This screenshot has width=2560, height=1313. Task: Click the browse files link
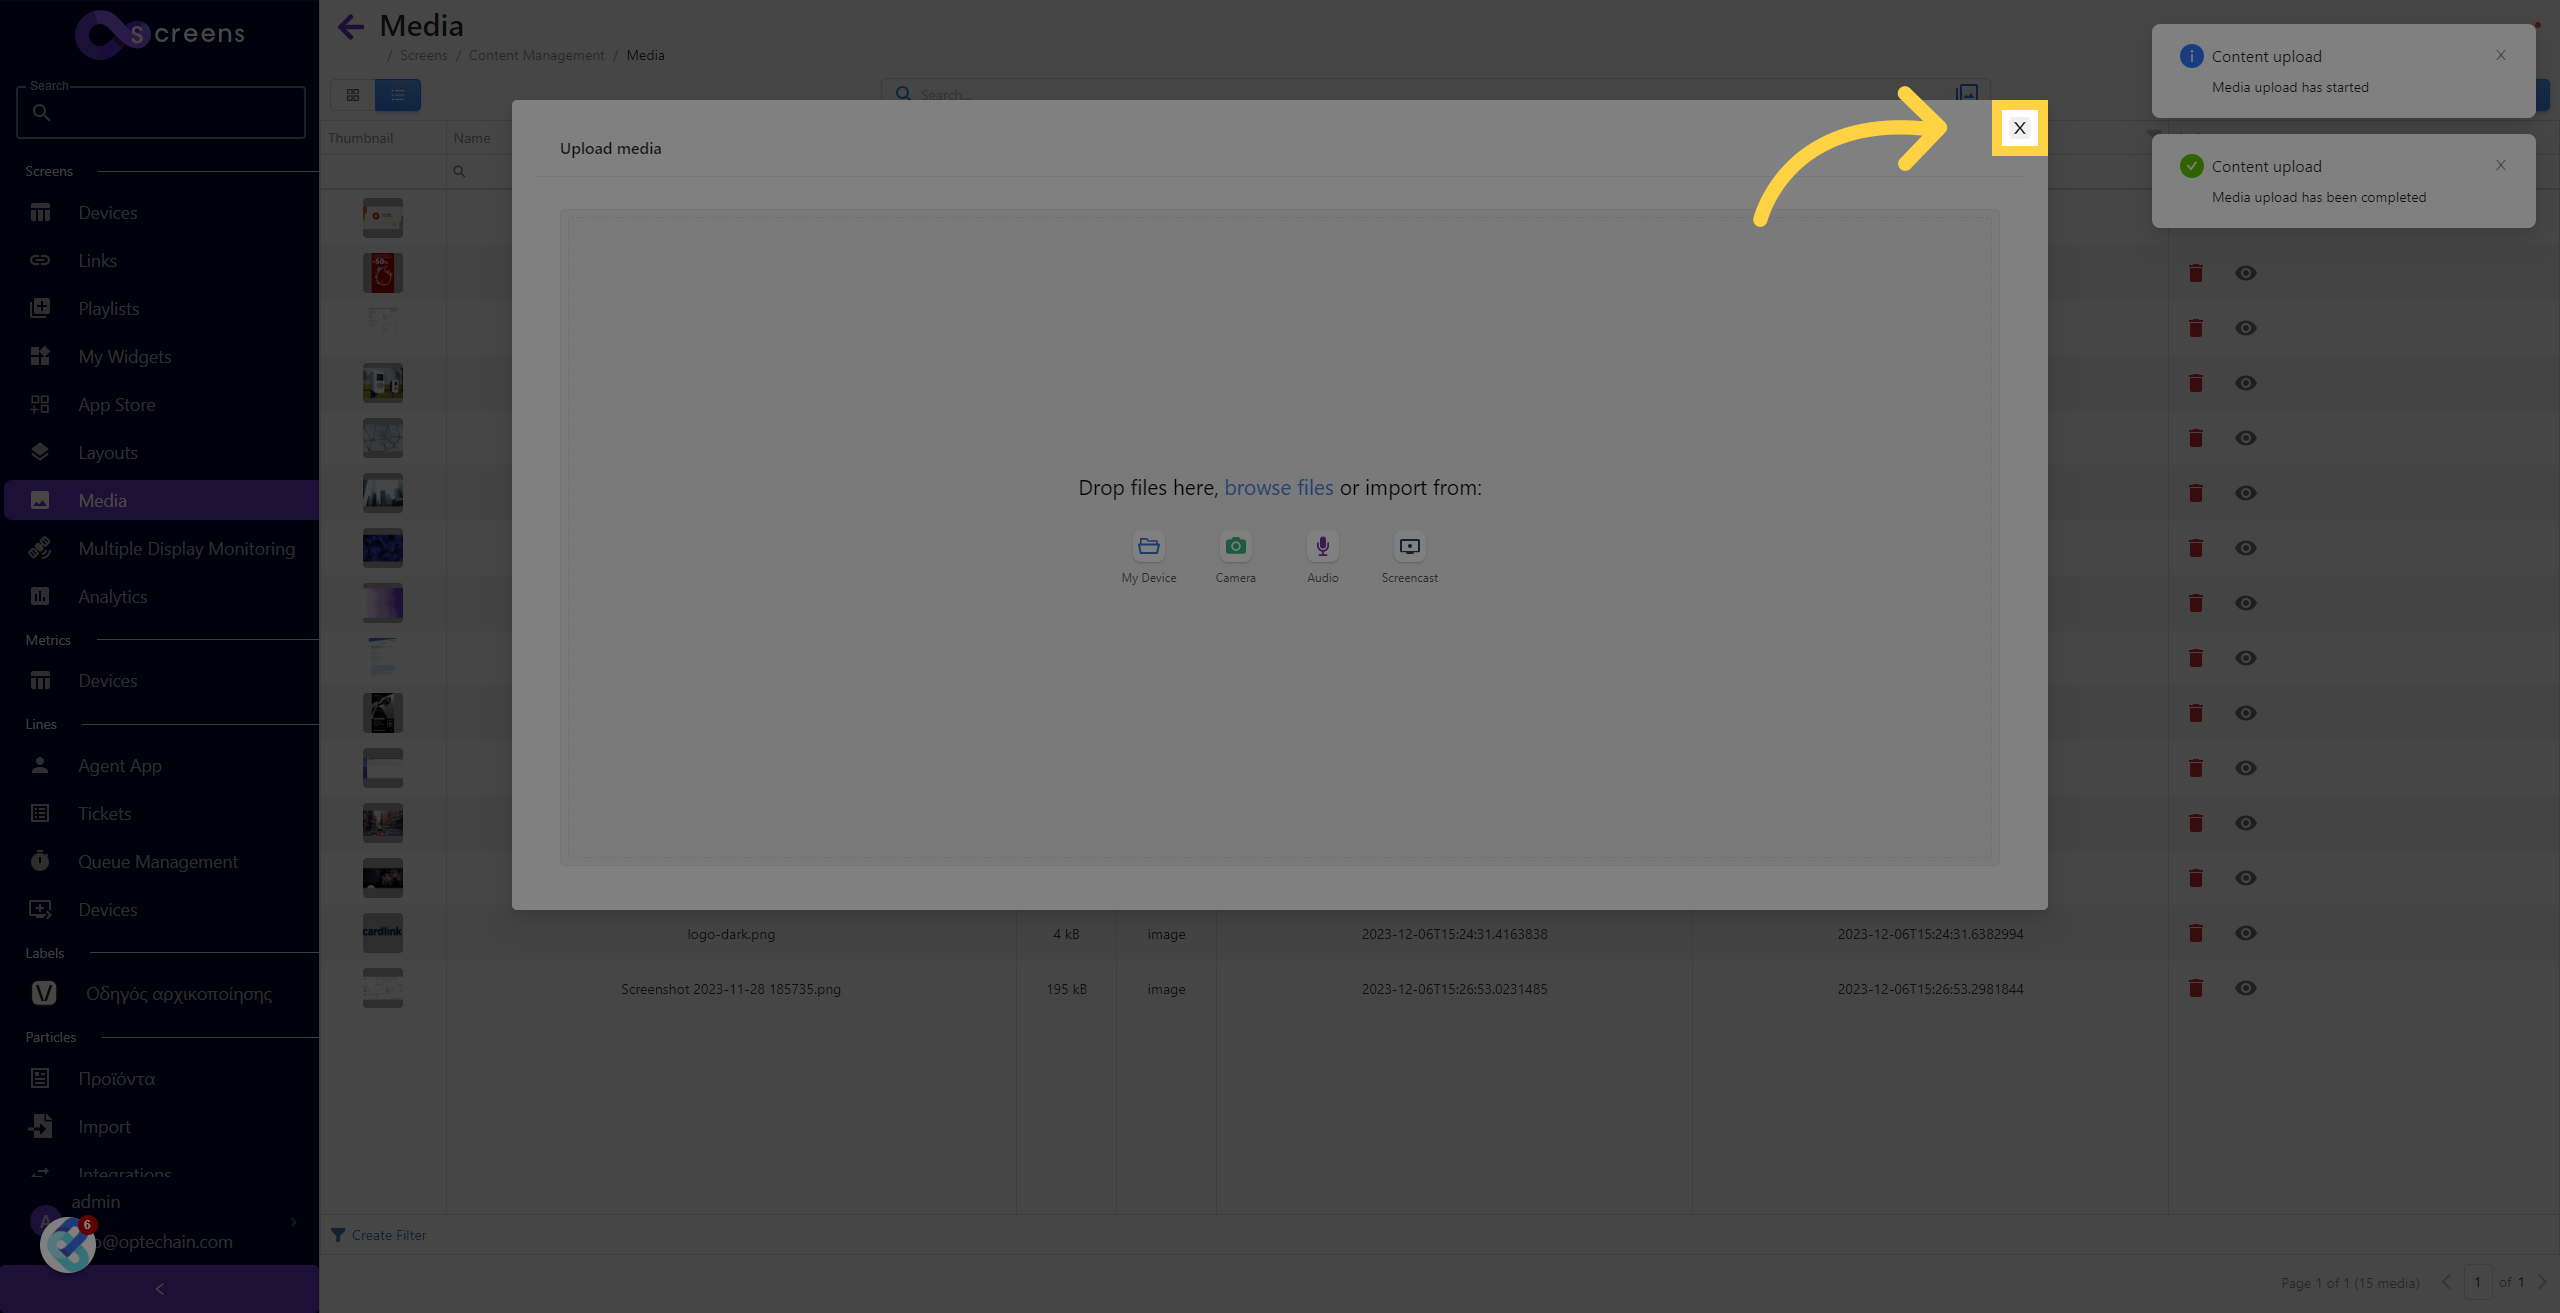pos(1278,488)
